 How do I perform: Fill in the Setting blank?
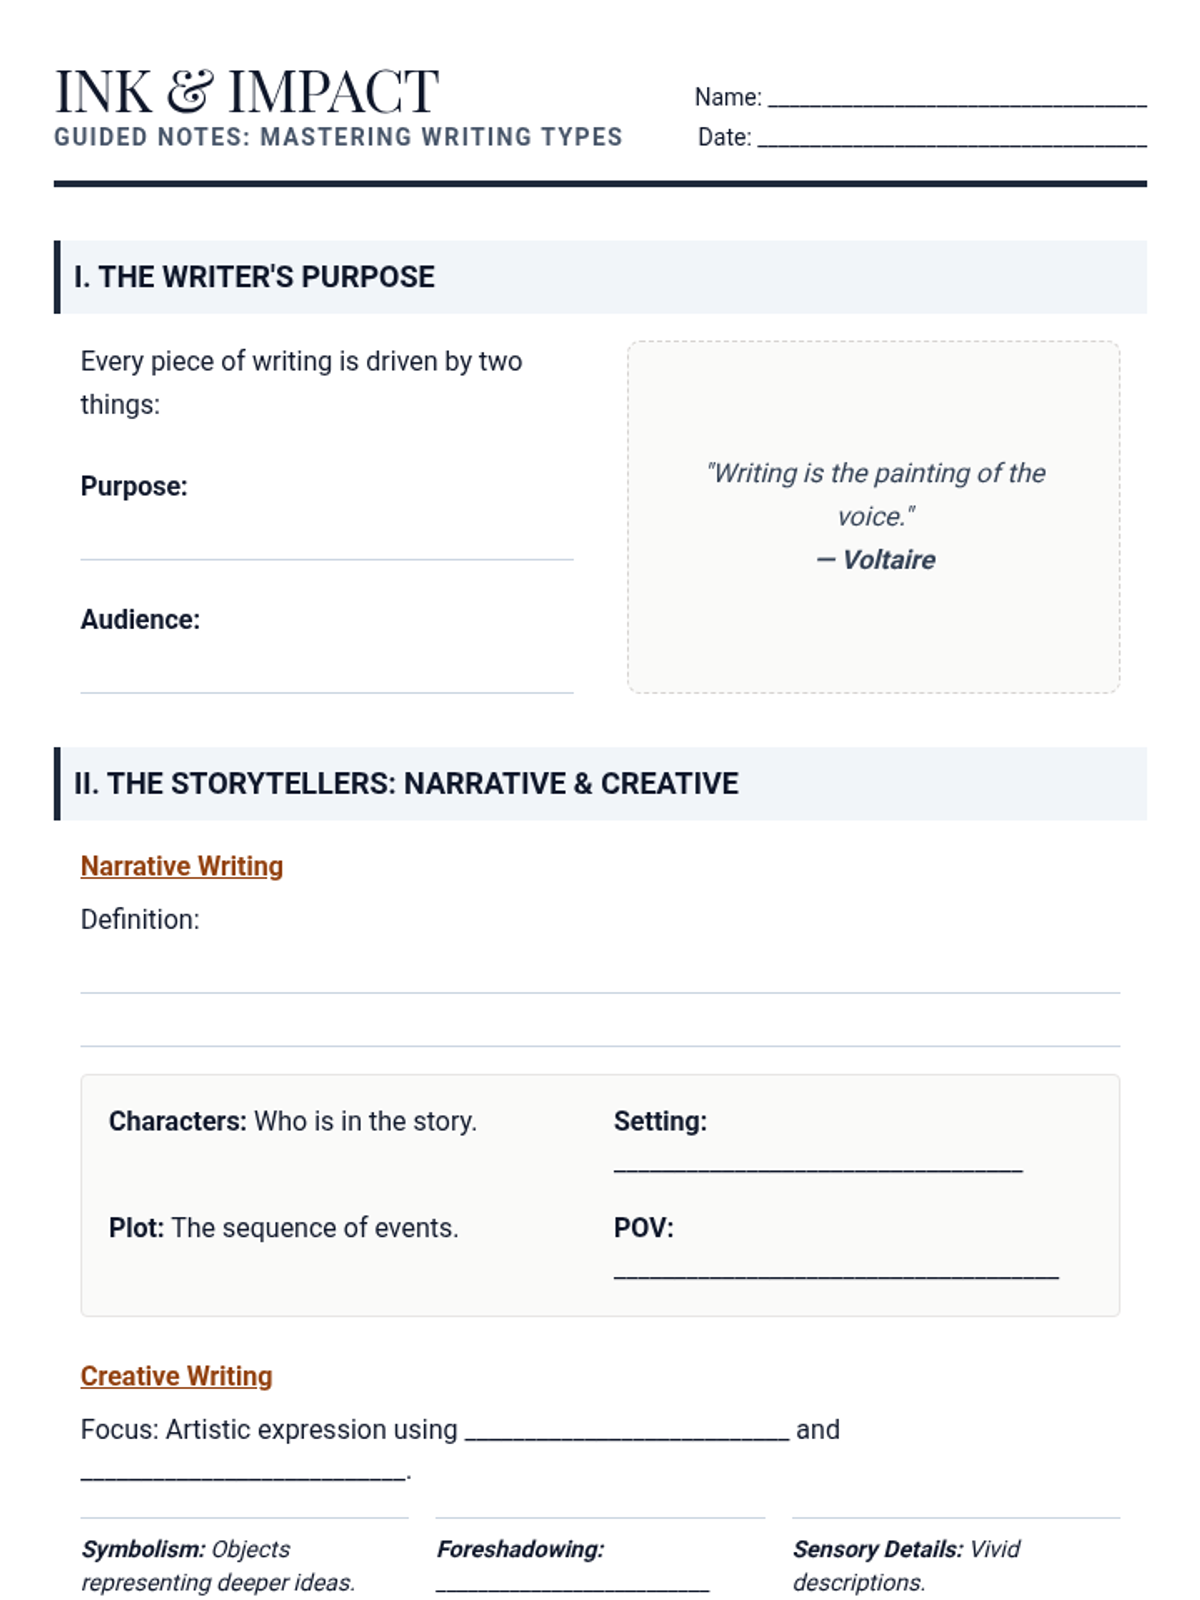pos(818,1163)
